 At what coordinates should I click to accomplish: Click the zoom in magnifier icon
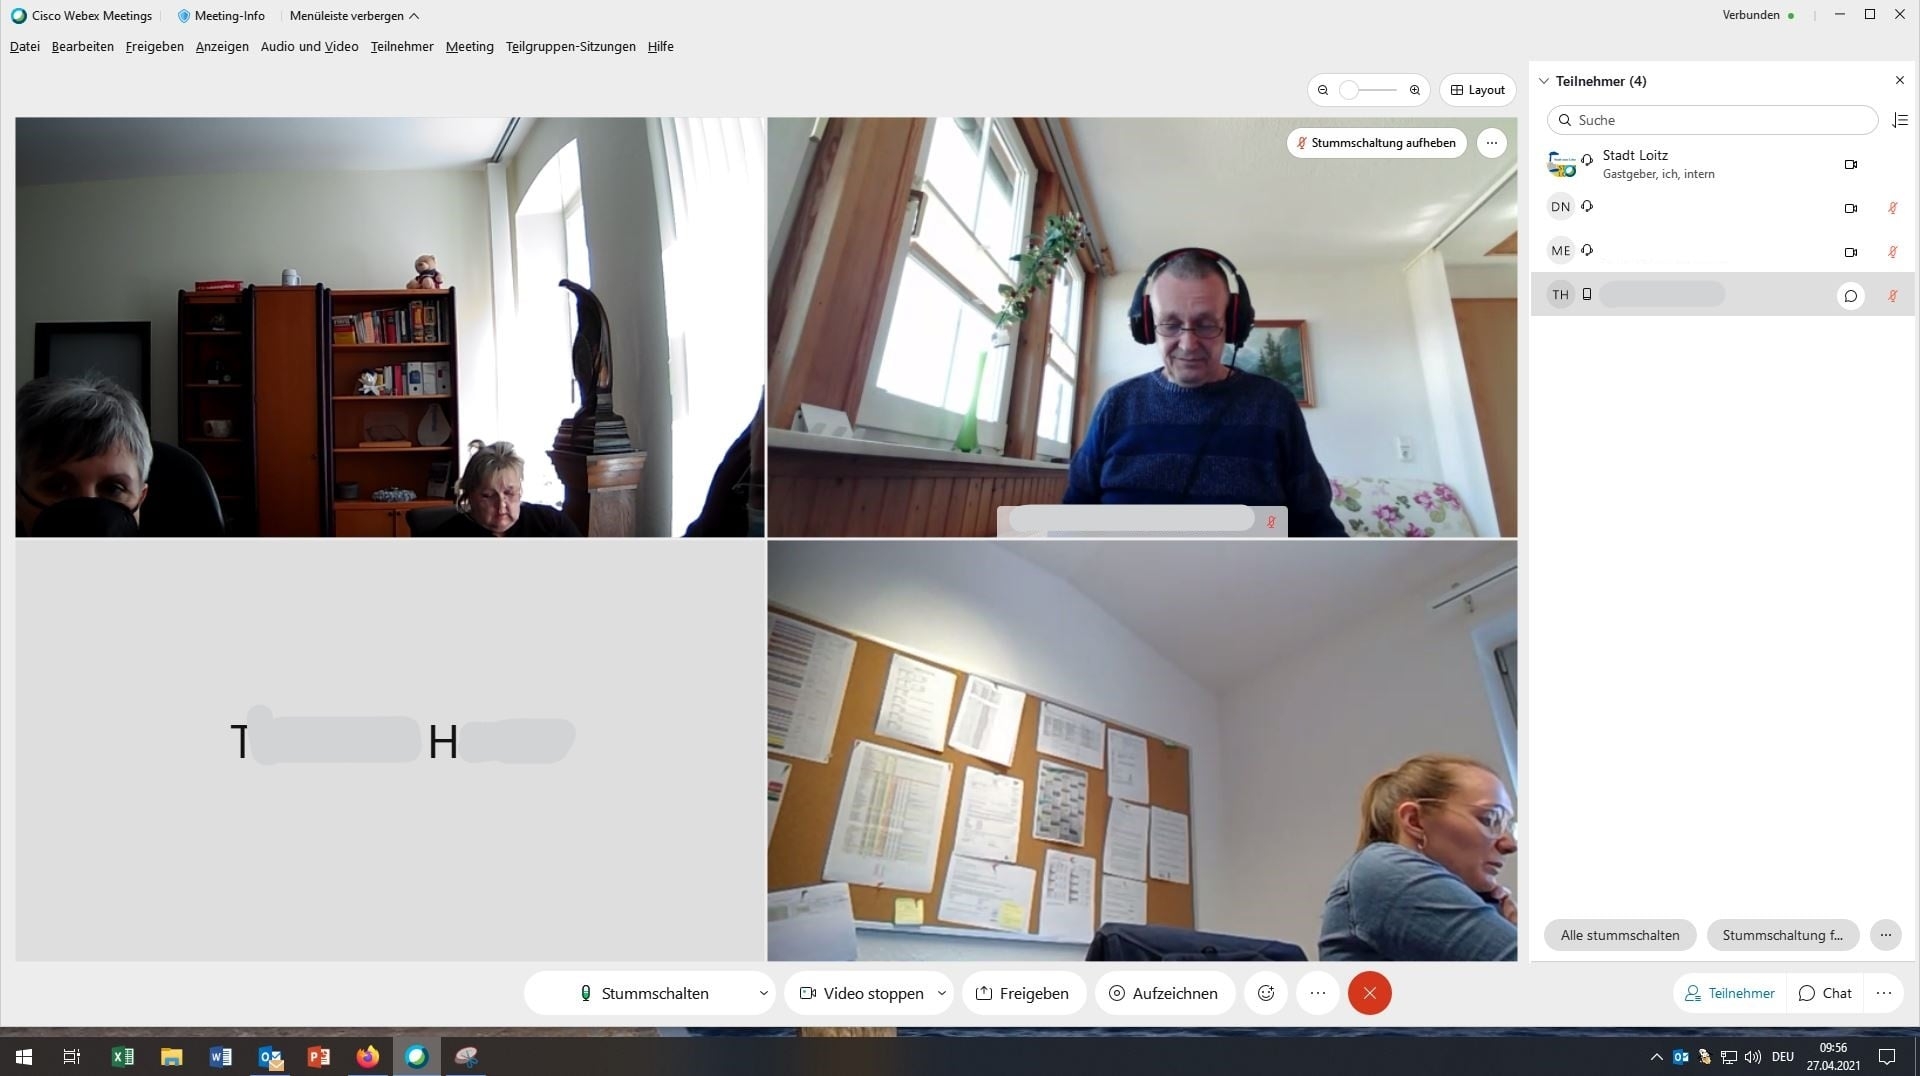click(1414, 90)
